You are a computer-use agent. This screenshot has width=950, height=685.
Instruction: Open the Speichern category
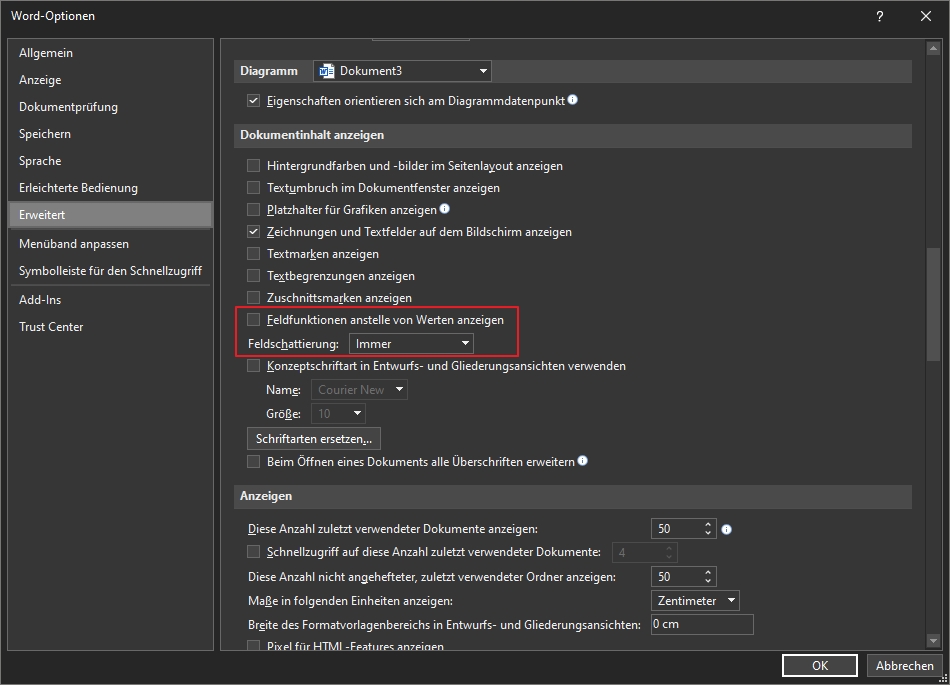tap(110, 134)
